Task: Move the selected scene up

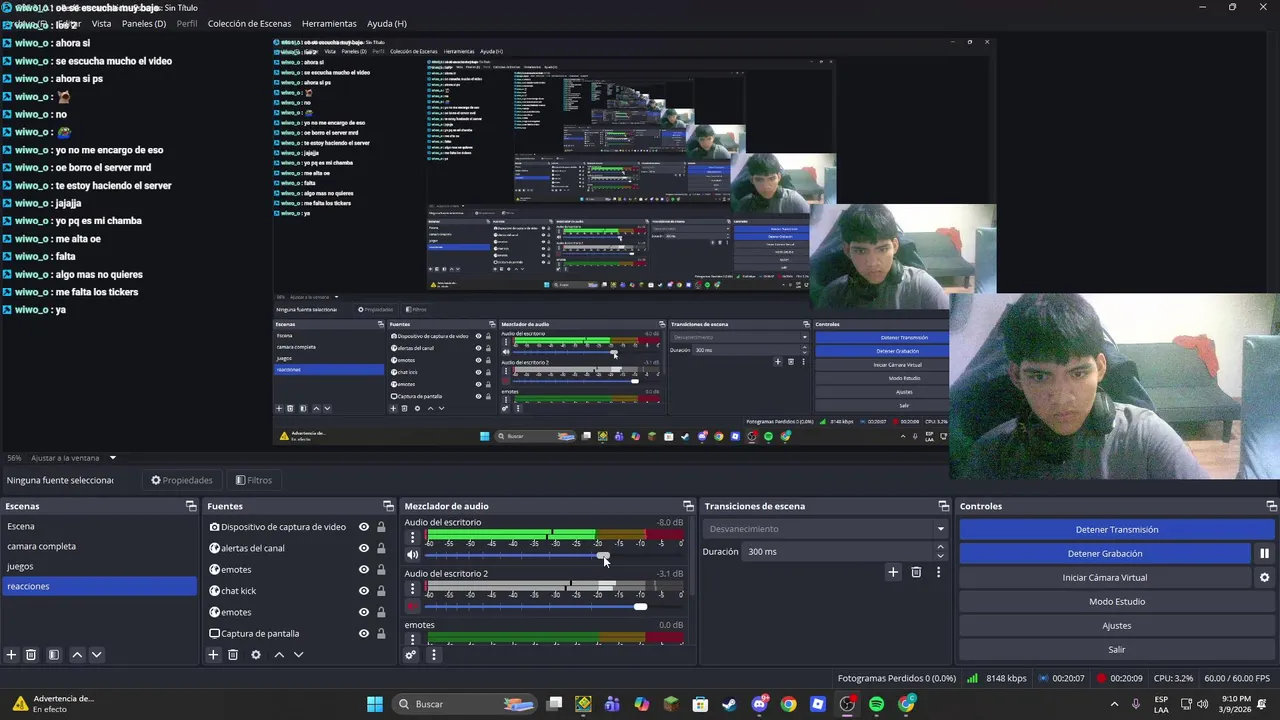Action: click(x=77, y=655)
